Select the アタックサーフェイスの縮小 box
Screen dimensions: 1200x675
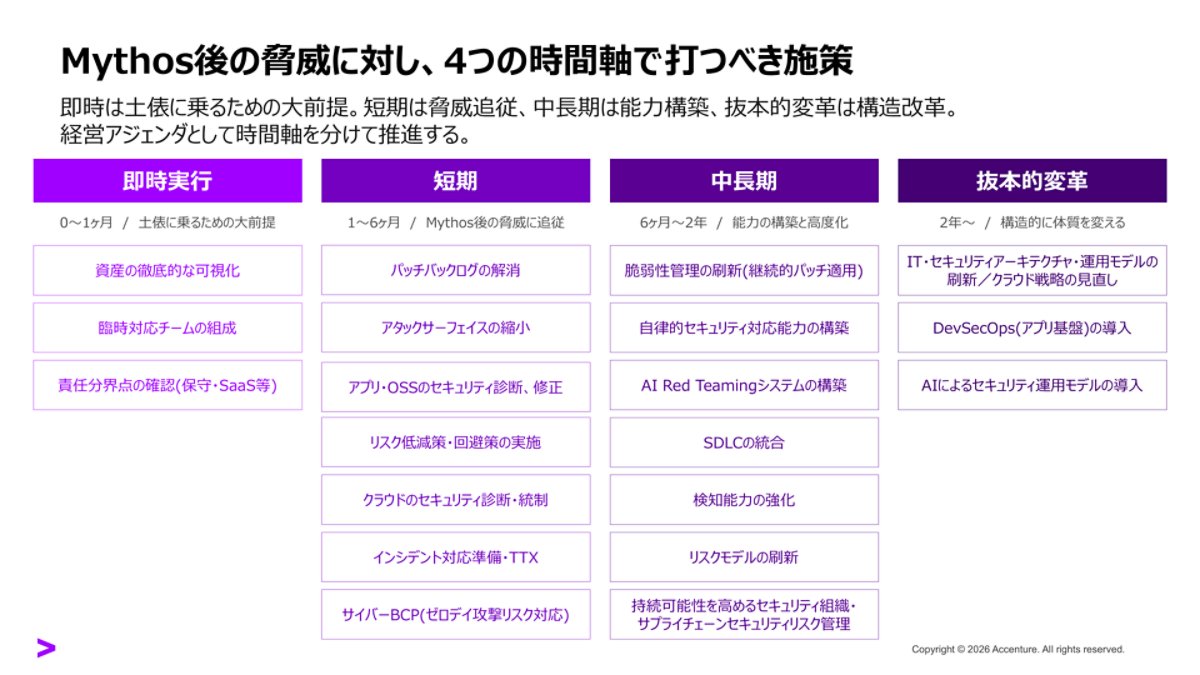pyautogui.click(x=455, y=327)
